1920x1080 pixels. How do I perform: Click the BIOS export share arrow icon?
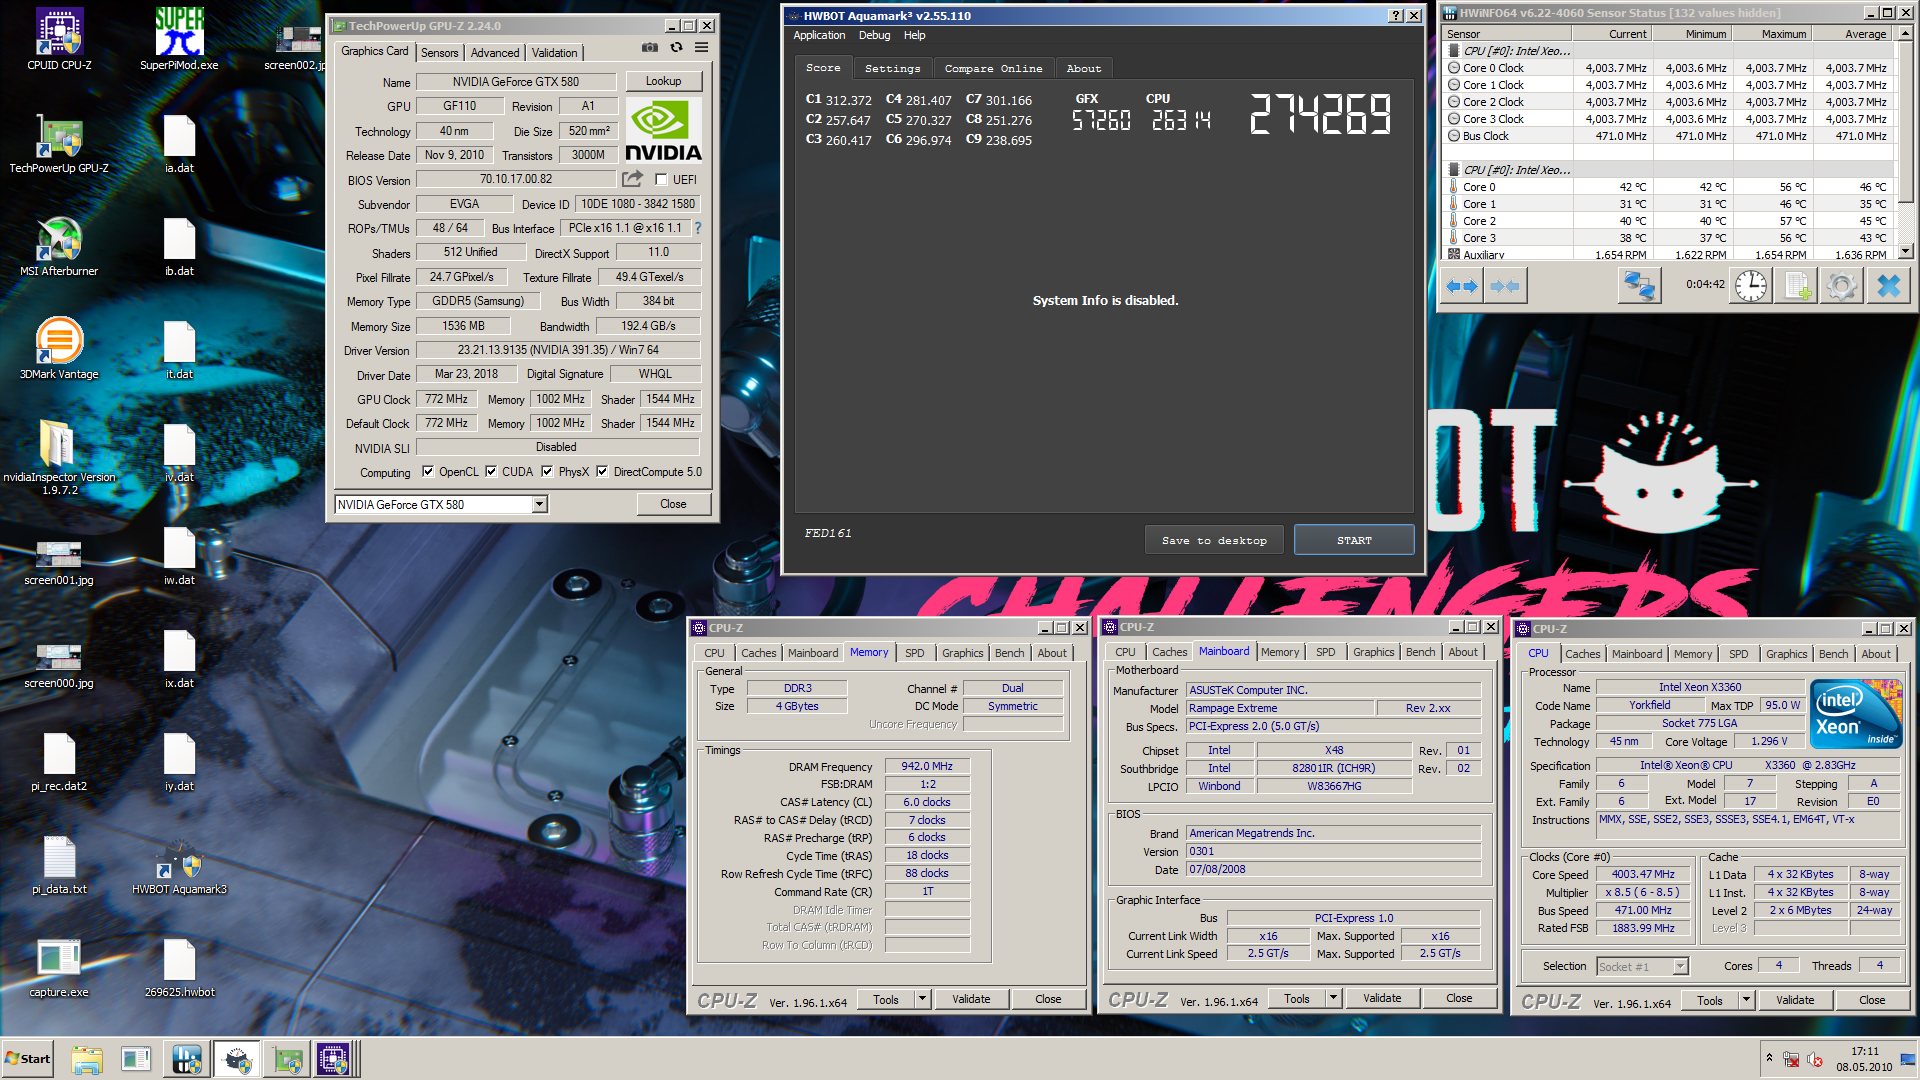coord(632,179)
